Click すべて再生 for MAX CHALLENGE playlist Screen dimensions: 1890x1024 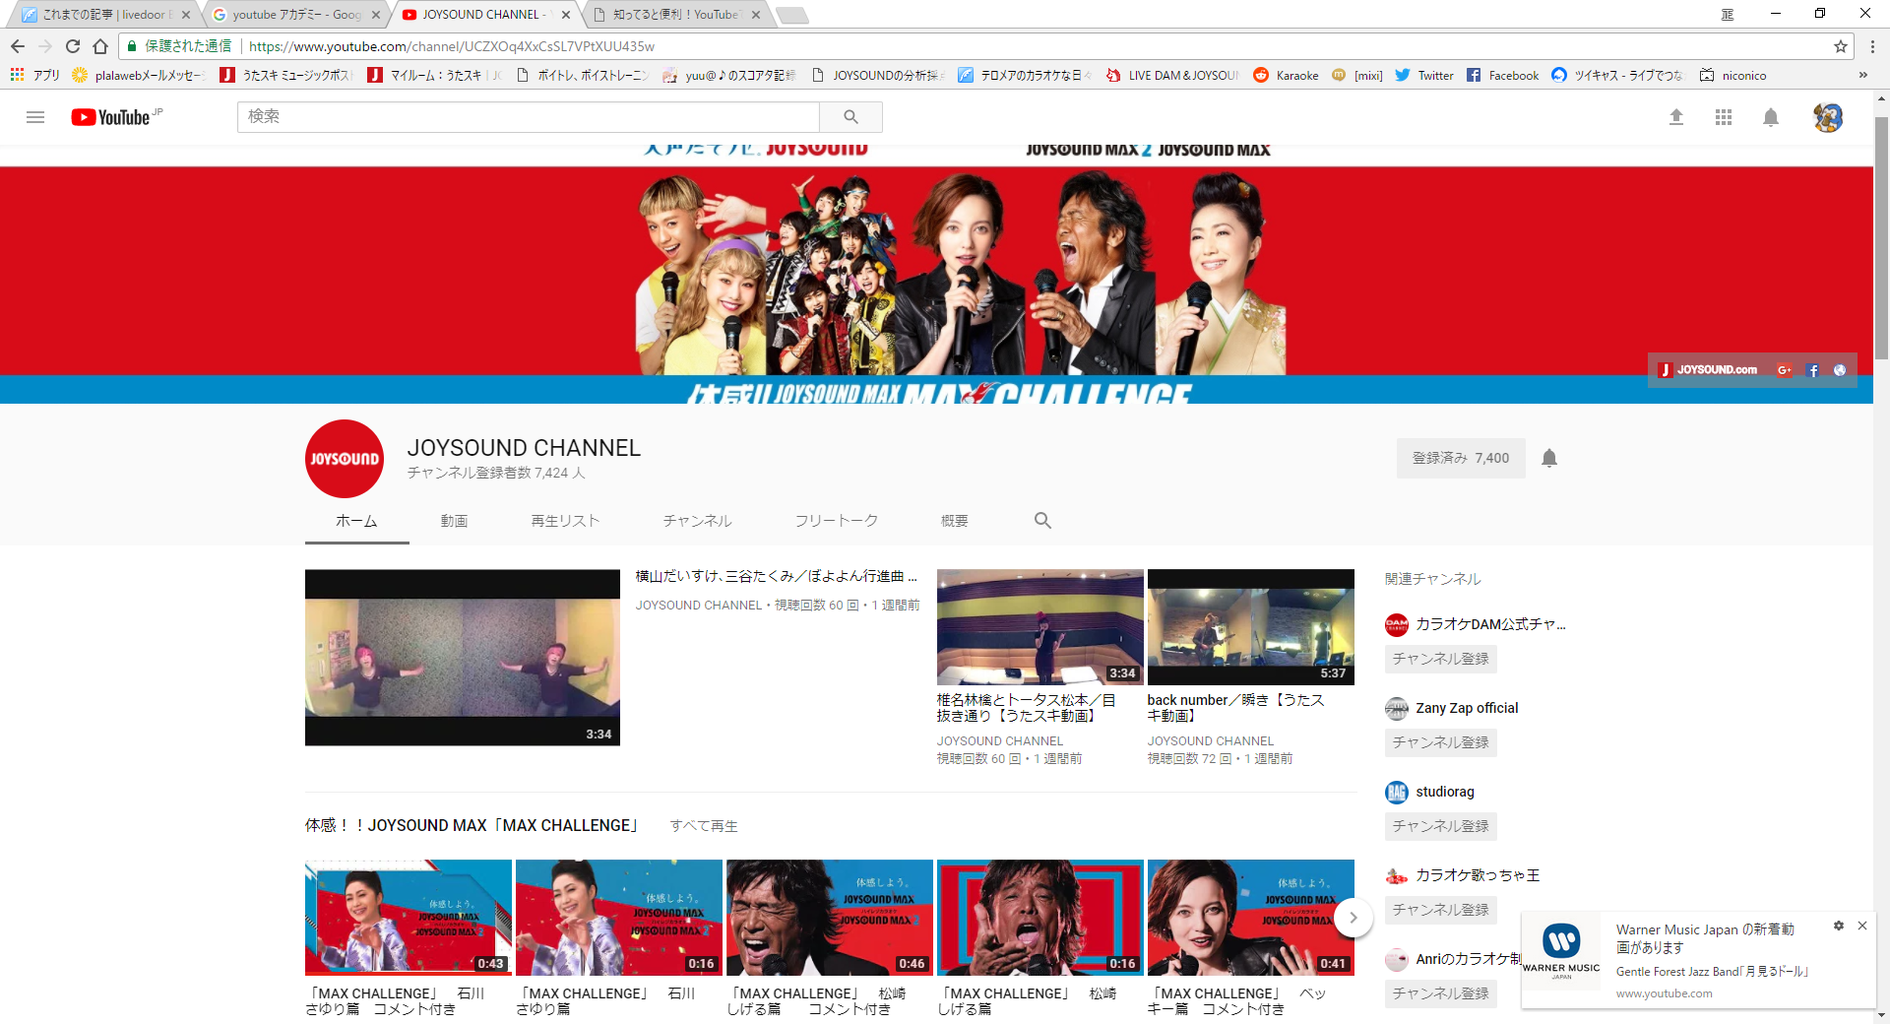tap(704, 826)
